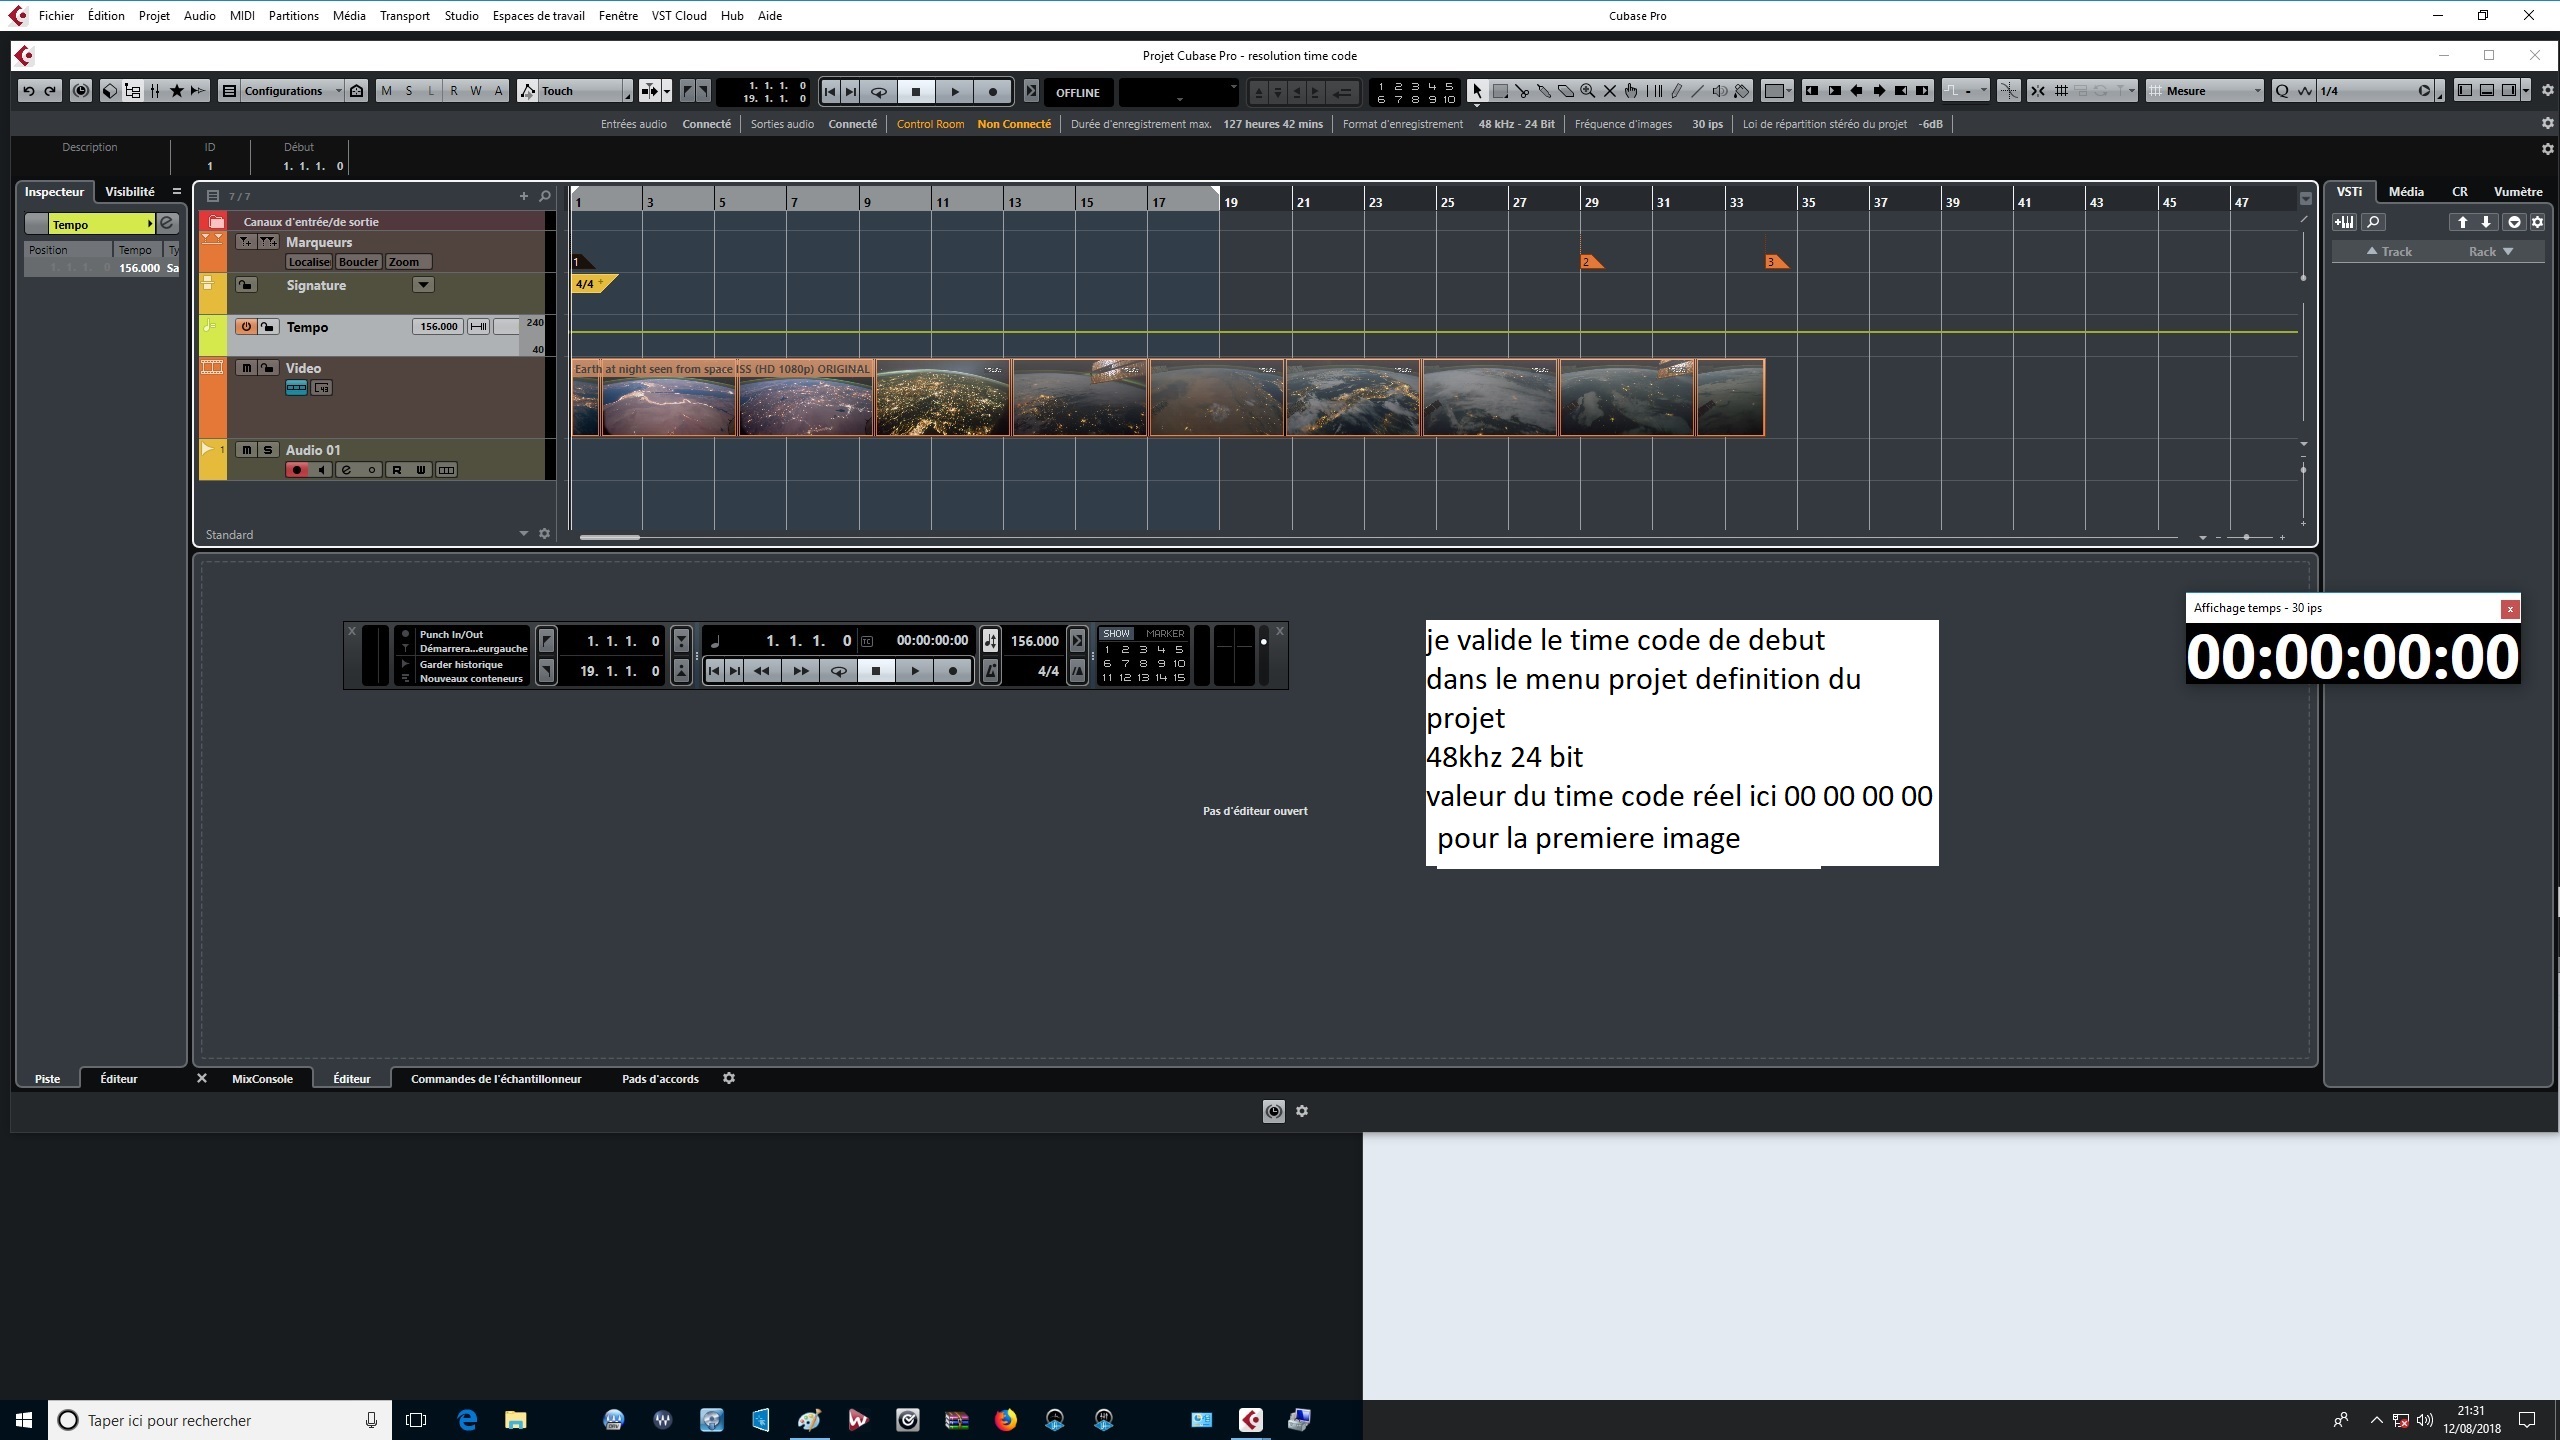Select the Mute X tool

click(x=1610, y=91)
